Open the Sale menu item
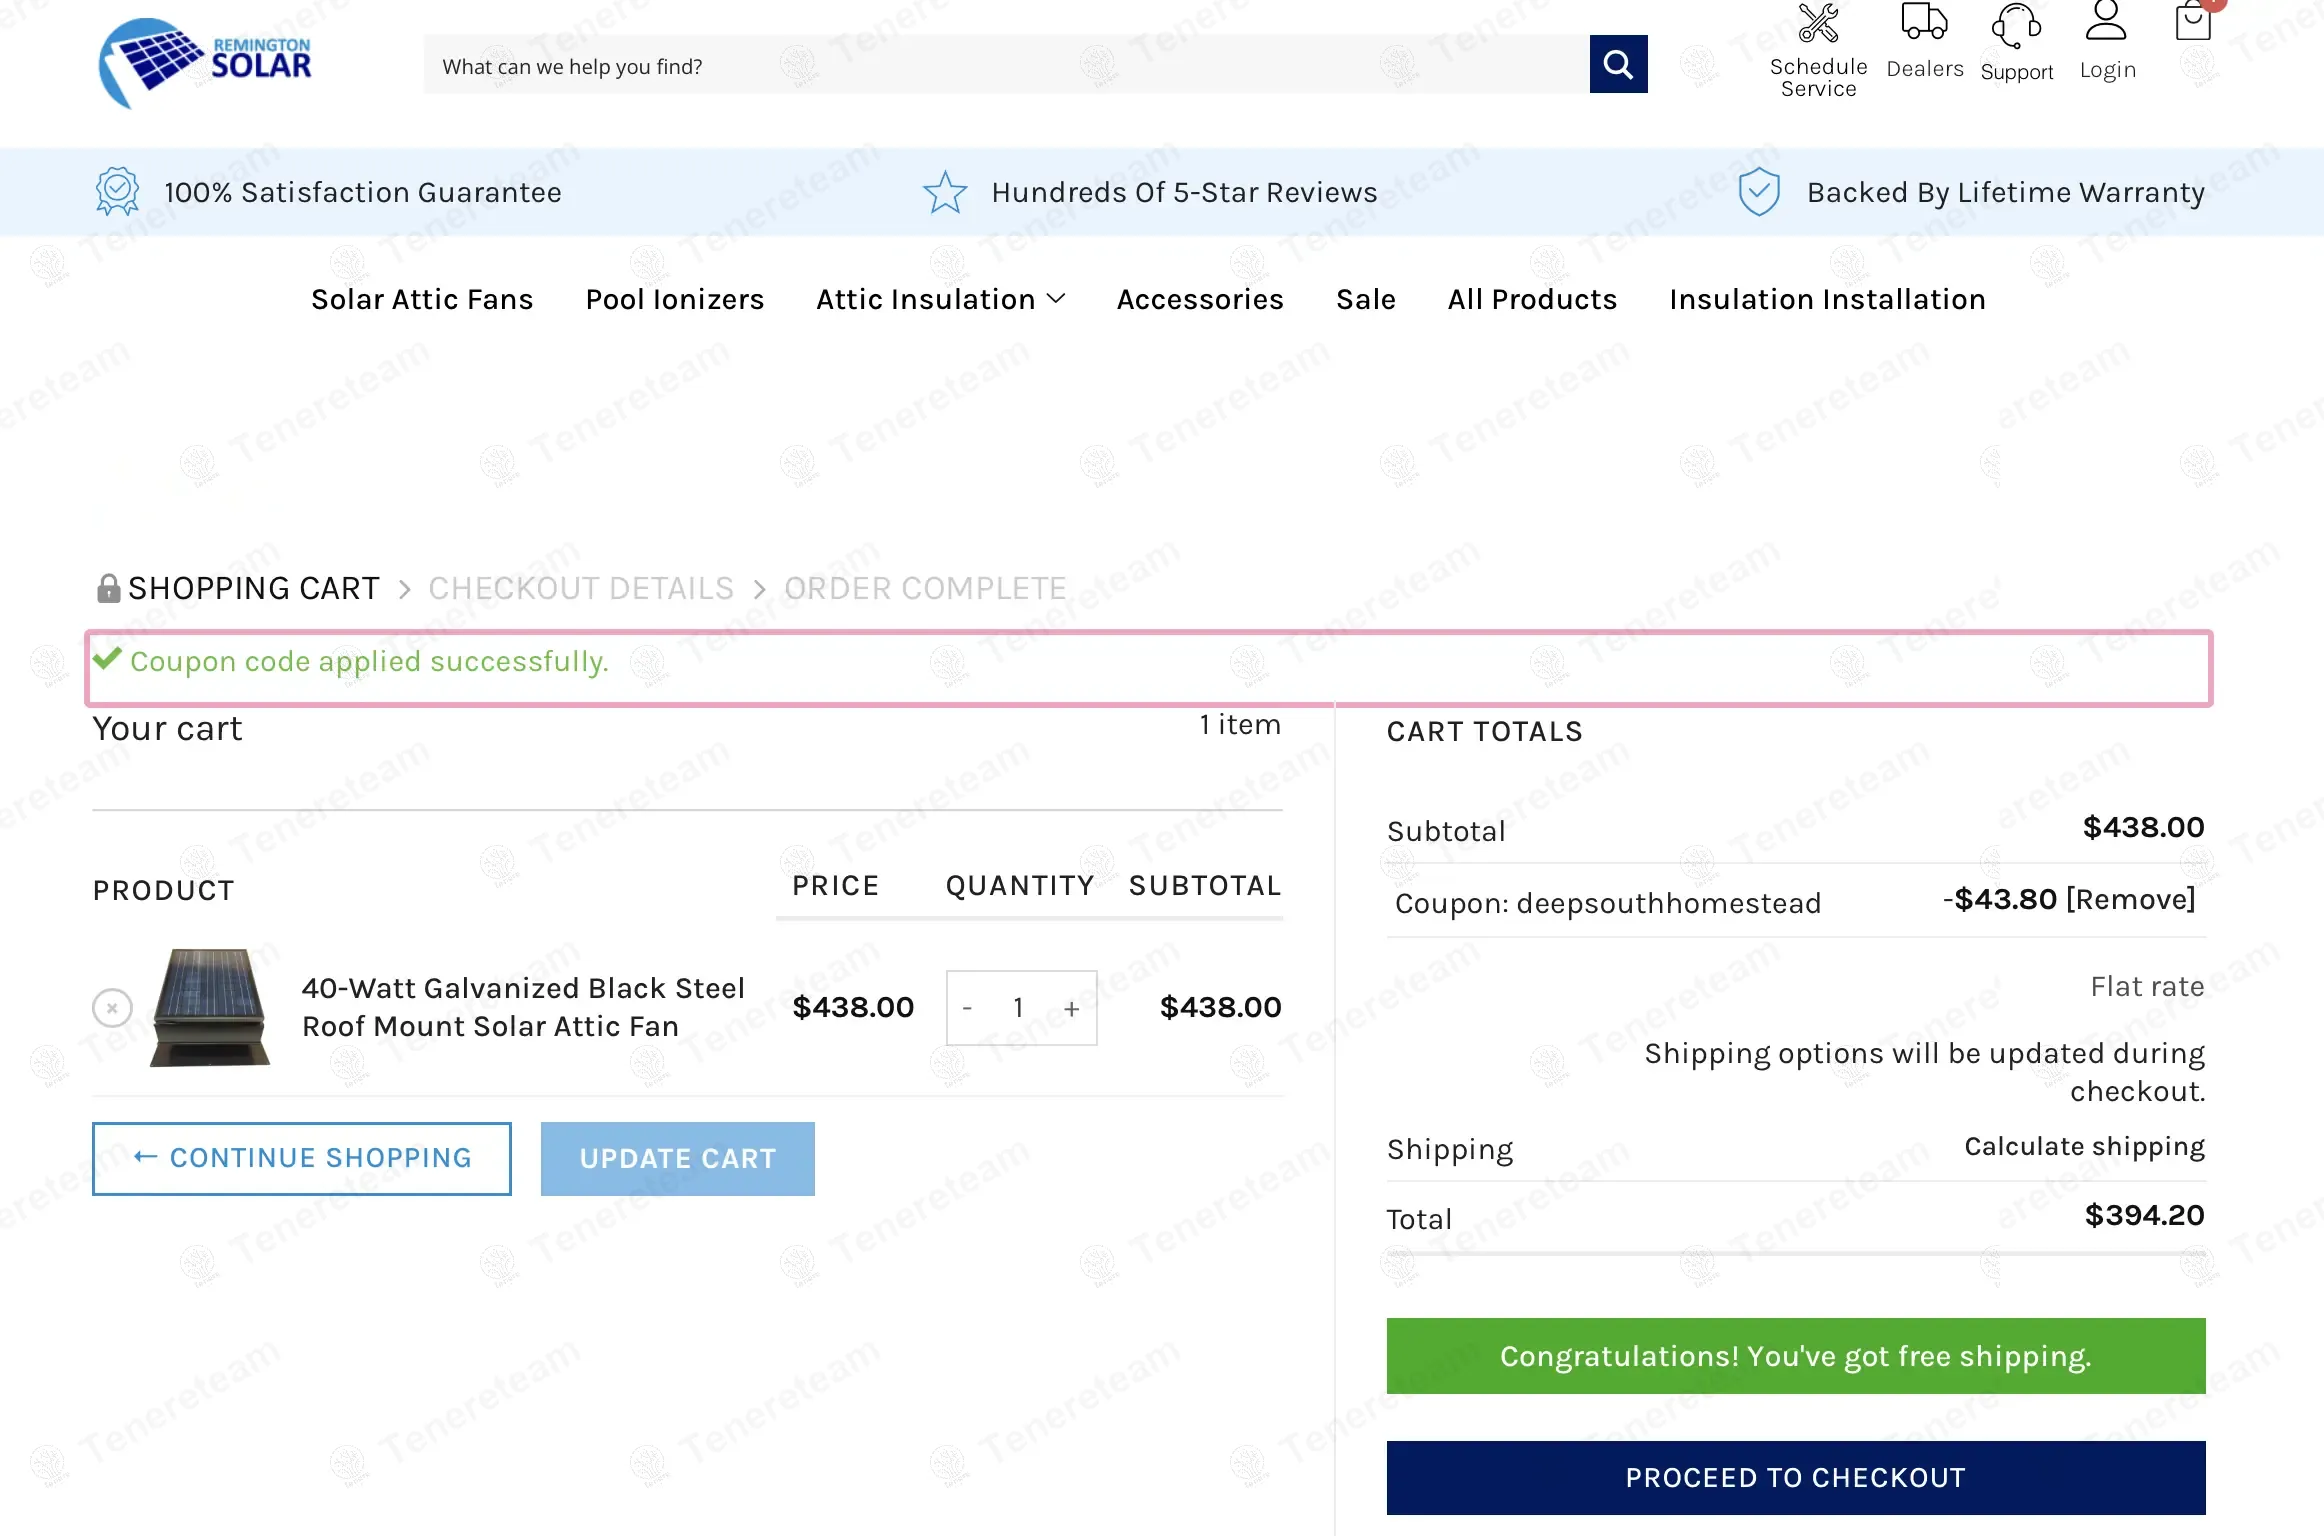Image resolution: width=2324 pixels, height=1536 pixels. [x=1366, y=299]
